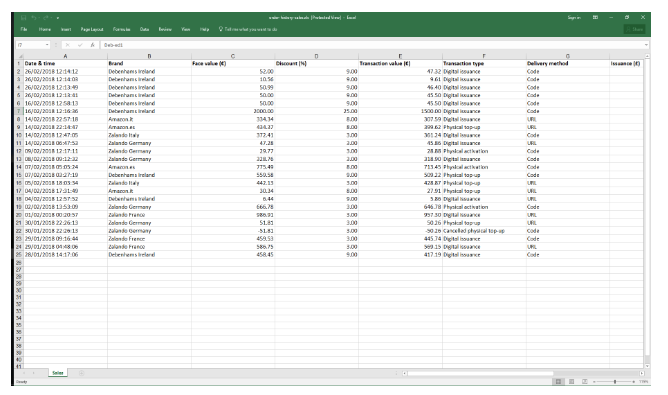
Task: Click the New Sheet plus icon
Action: click(x=81, y=373)
